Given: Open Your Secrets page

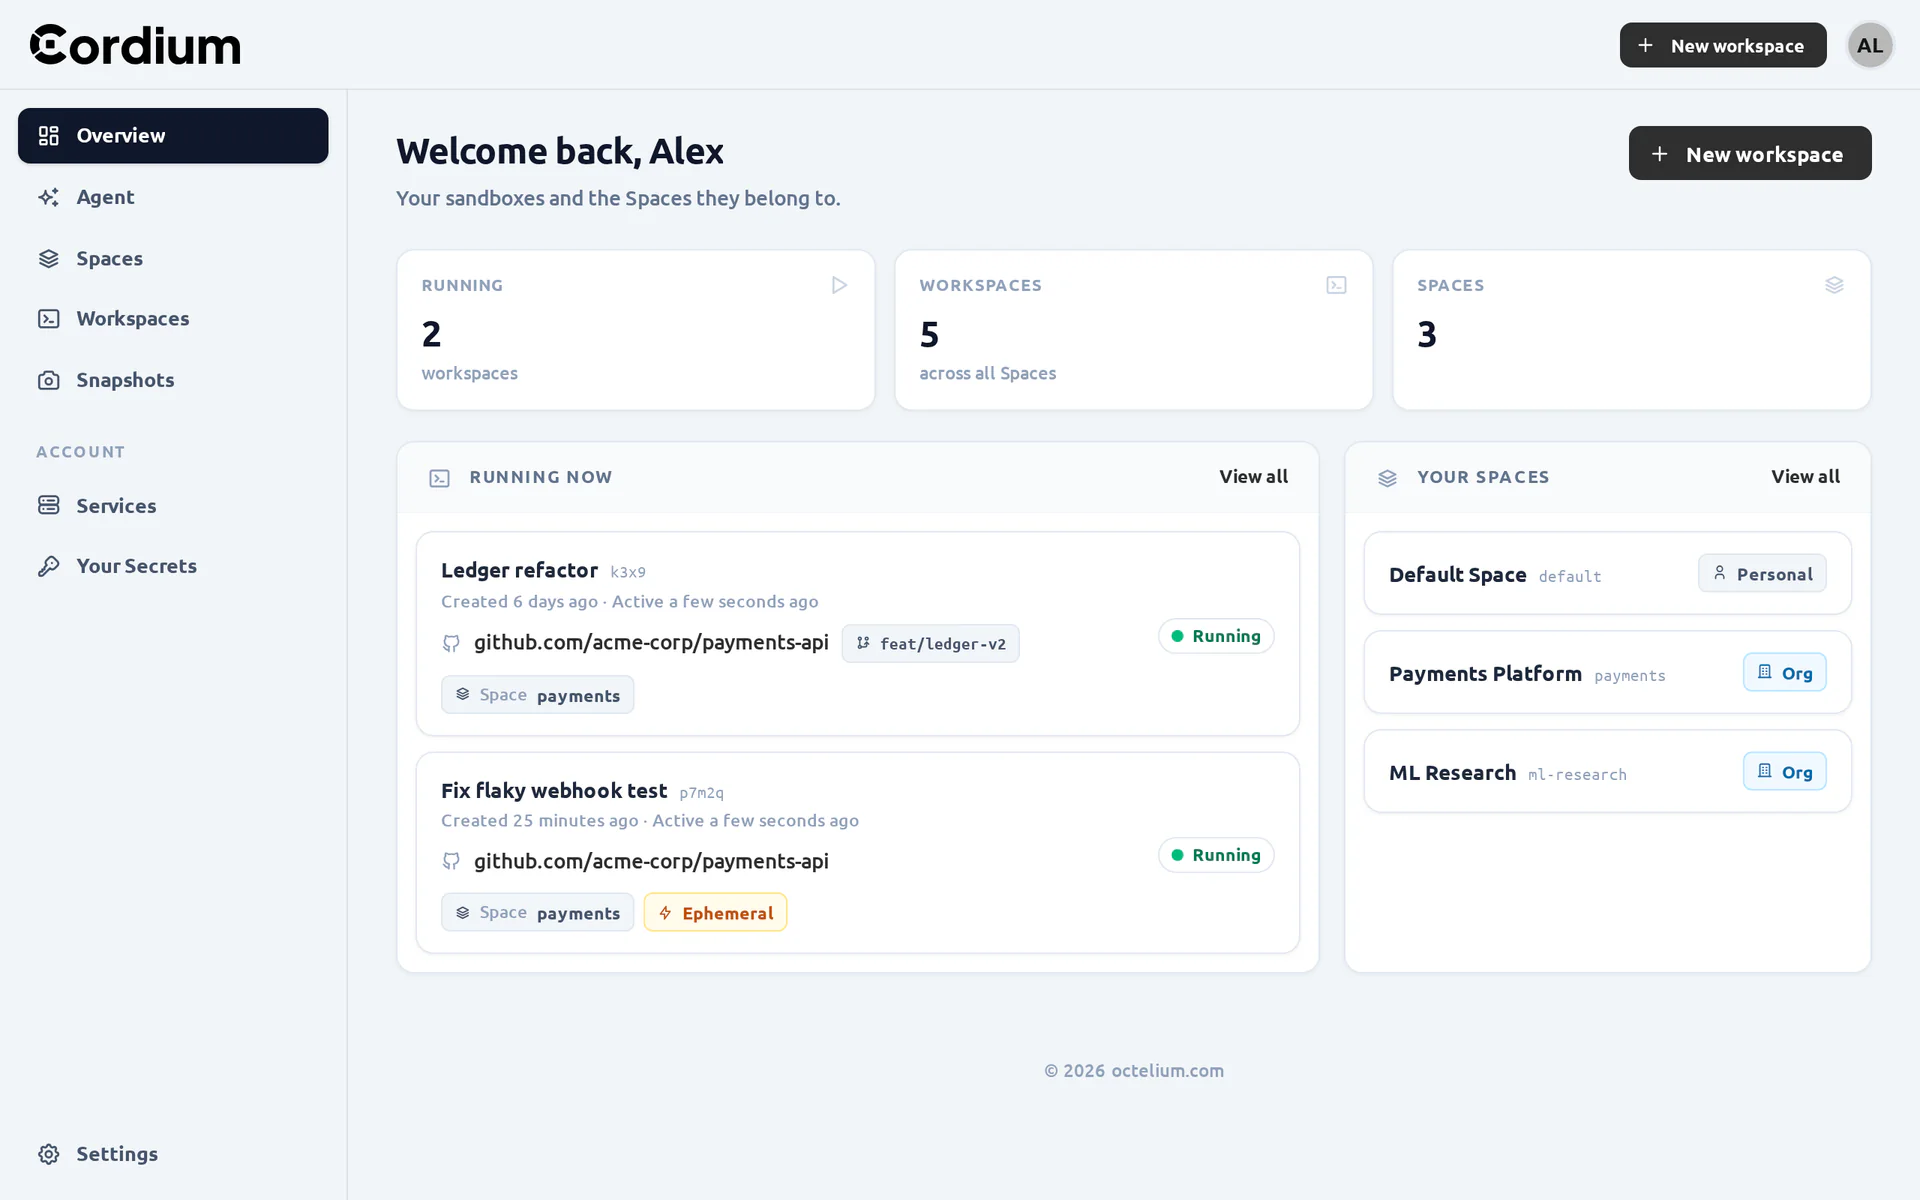Looking at the screenshot, I should coord(173,566).
